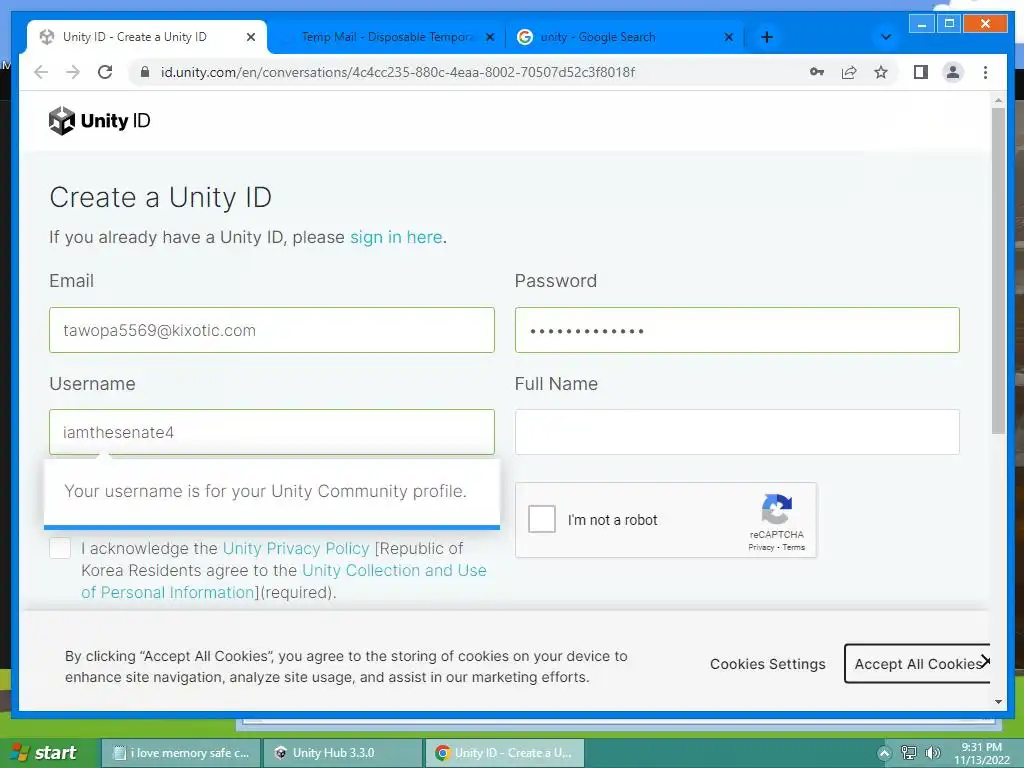Image resolution: width=1024 pixels, height=768 pixels.
Task: Bookmark this page with the star icon
Action: (881, 72)
